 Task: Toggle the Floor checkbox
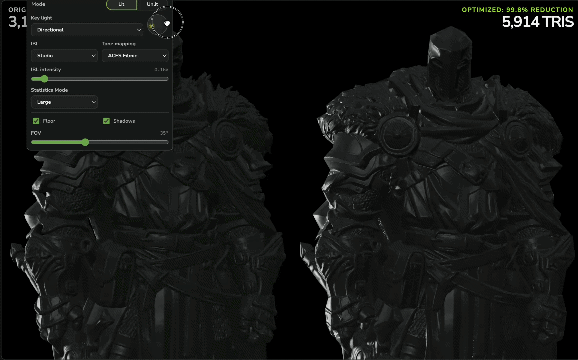[36, 121]
